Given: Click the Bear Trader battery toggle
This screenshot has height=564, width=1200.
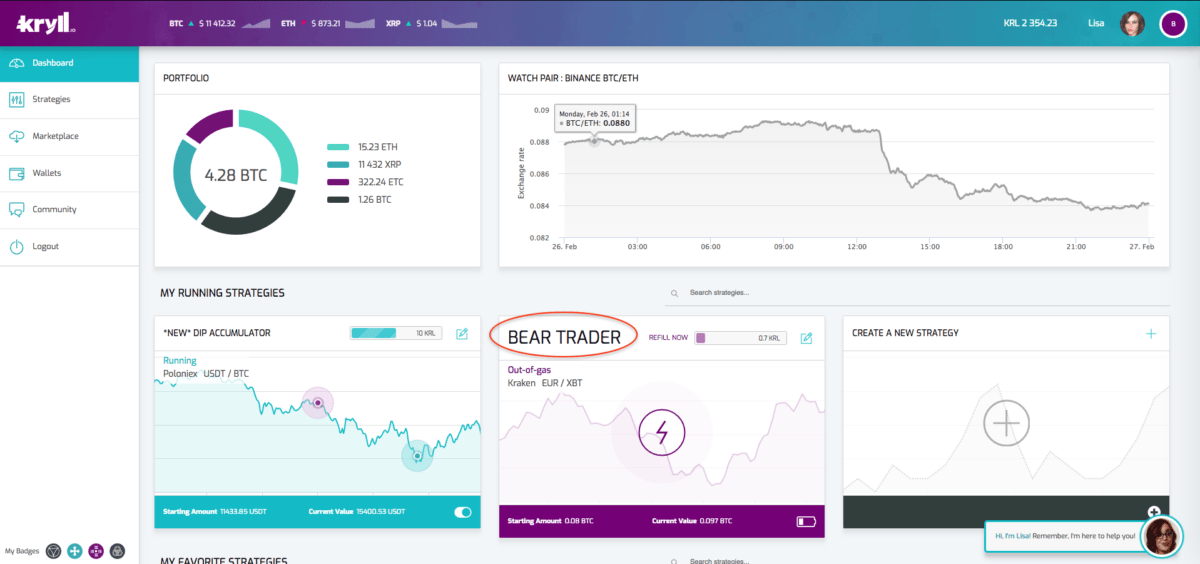Looking at the screenshot, I should 806,521.
